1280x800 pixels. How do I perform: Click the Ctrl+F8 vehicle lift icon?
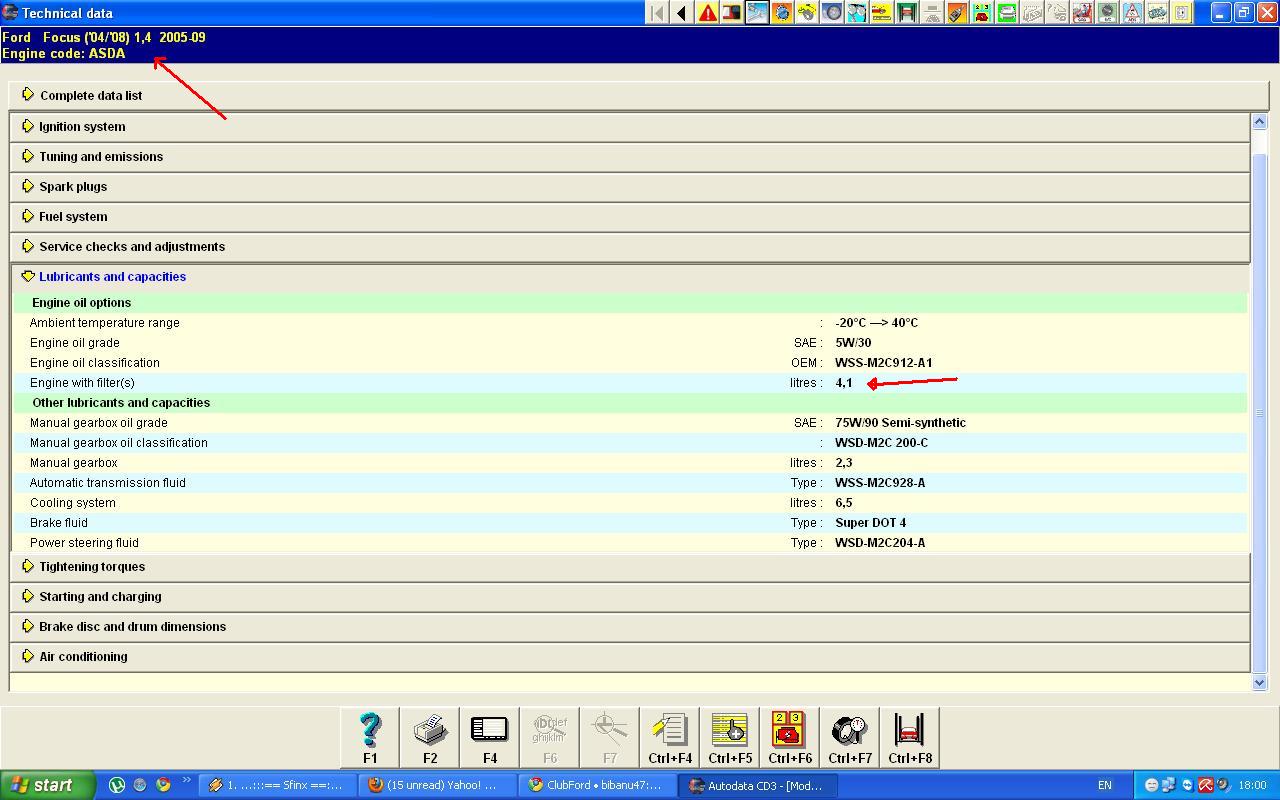tap(910, 737)
